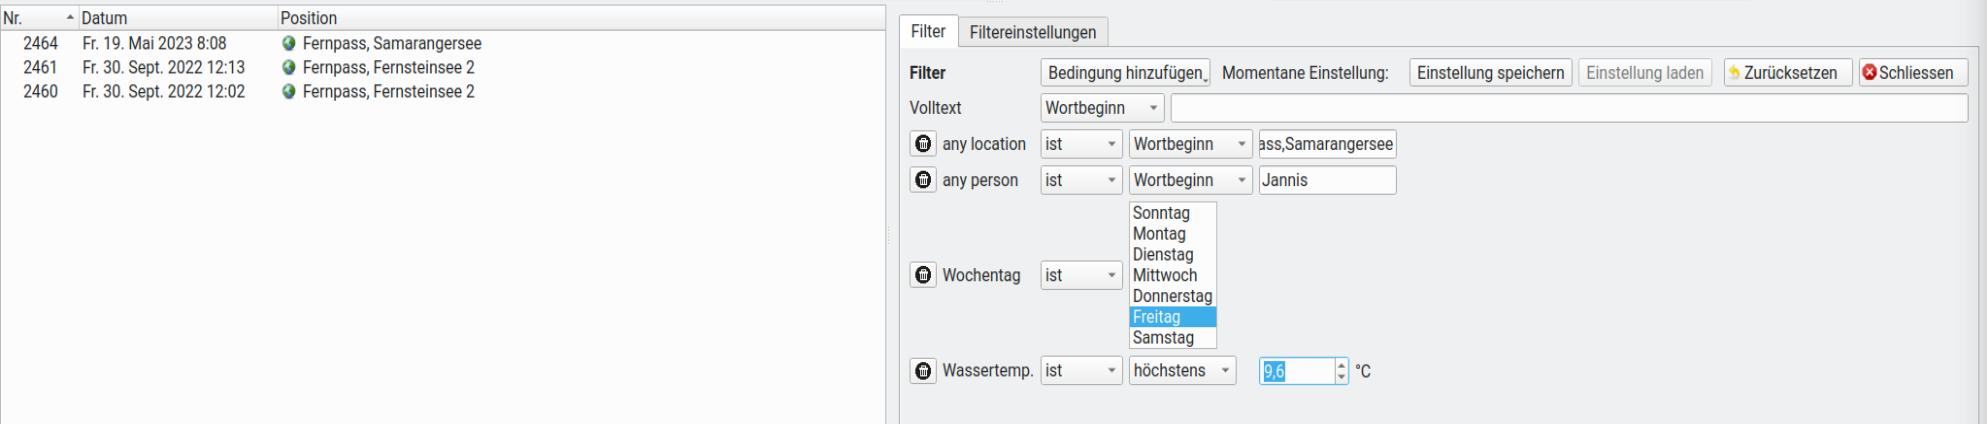The width and height of the screenshot is (1987, 424).
Task: Remove the any person filter condition
Action: (923, 180)
